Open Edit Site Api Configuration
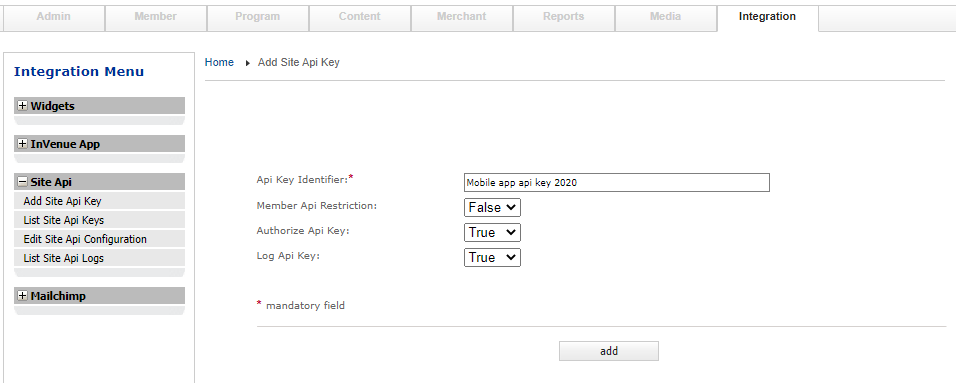956x383 pixels. pos(99,238)
